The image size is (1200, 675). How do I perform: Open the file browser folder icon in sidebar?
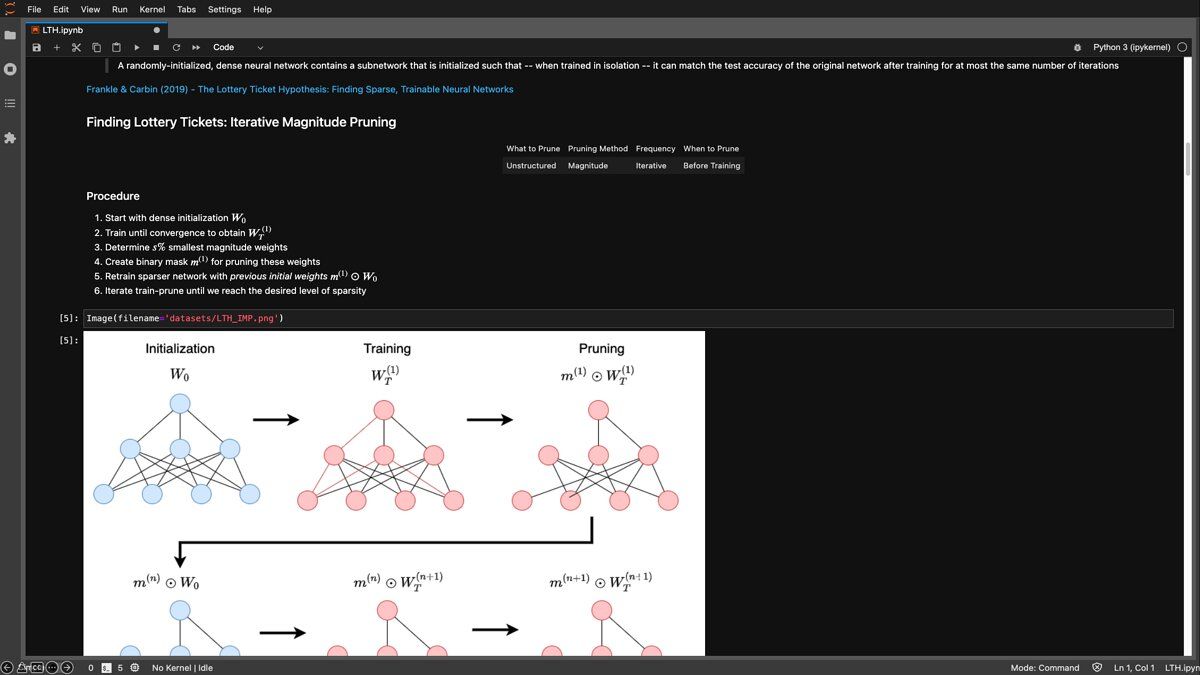pyautogui.click(x=10, y=35)
